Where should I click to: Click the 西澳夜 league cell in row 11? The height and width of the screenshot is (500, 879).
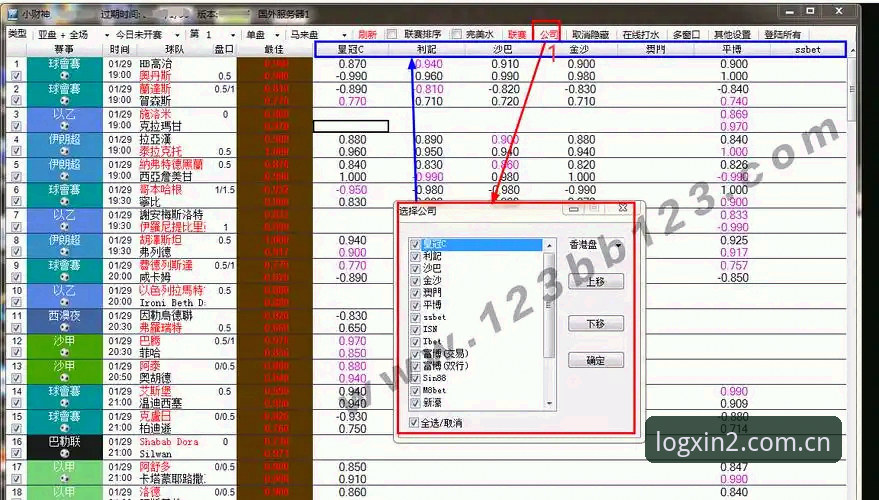(64, 322)
